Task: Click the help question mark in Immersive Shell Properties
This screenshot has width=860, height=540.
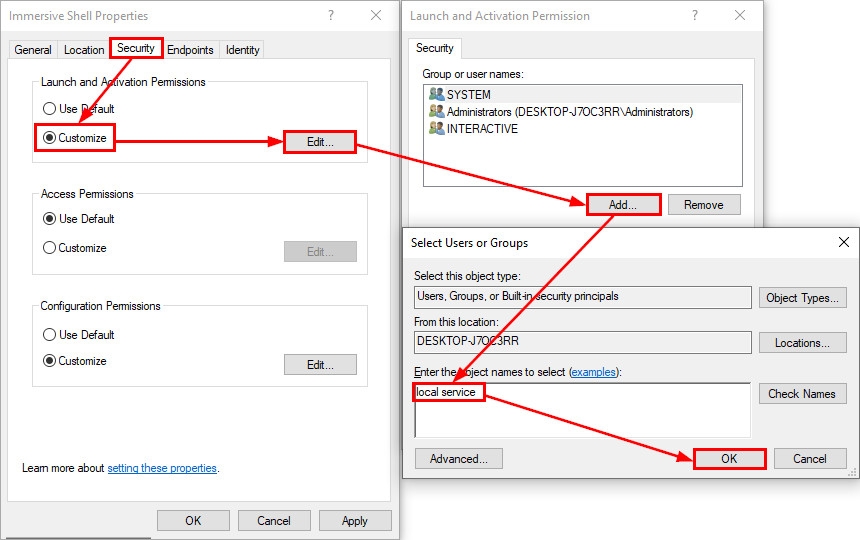Action: pos(331,16)
